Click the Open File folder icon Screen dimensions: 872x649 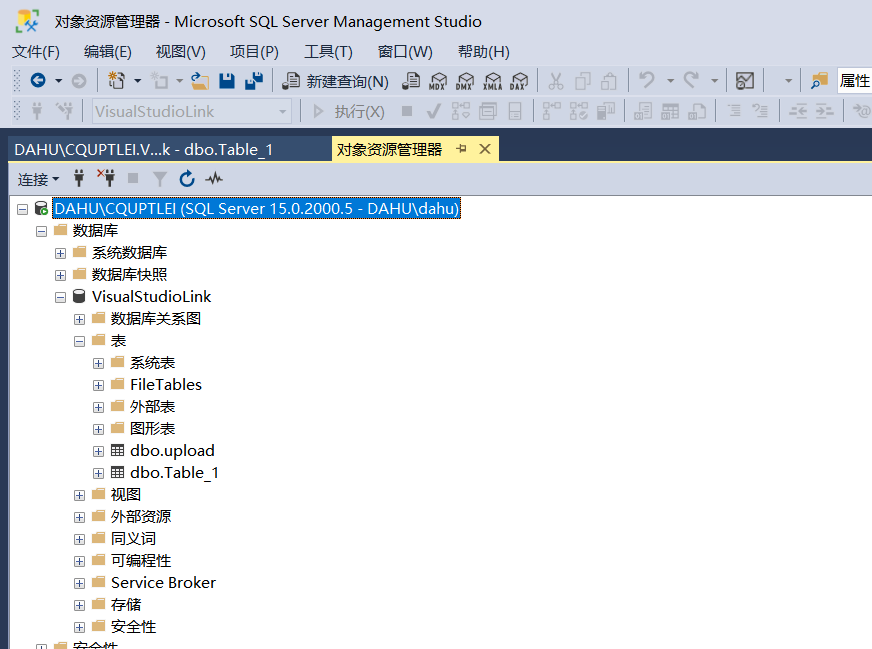click(x=200, y=81)
